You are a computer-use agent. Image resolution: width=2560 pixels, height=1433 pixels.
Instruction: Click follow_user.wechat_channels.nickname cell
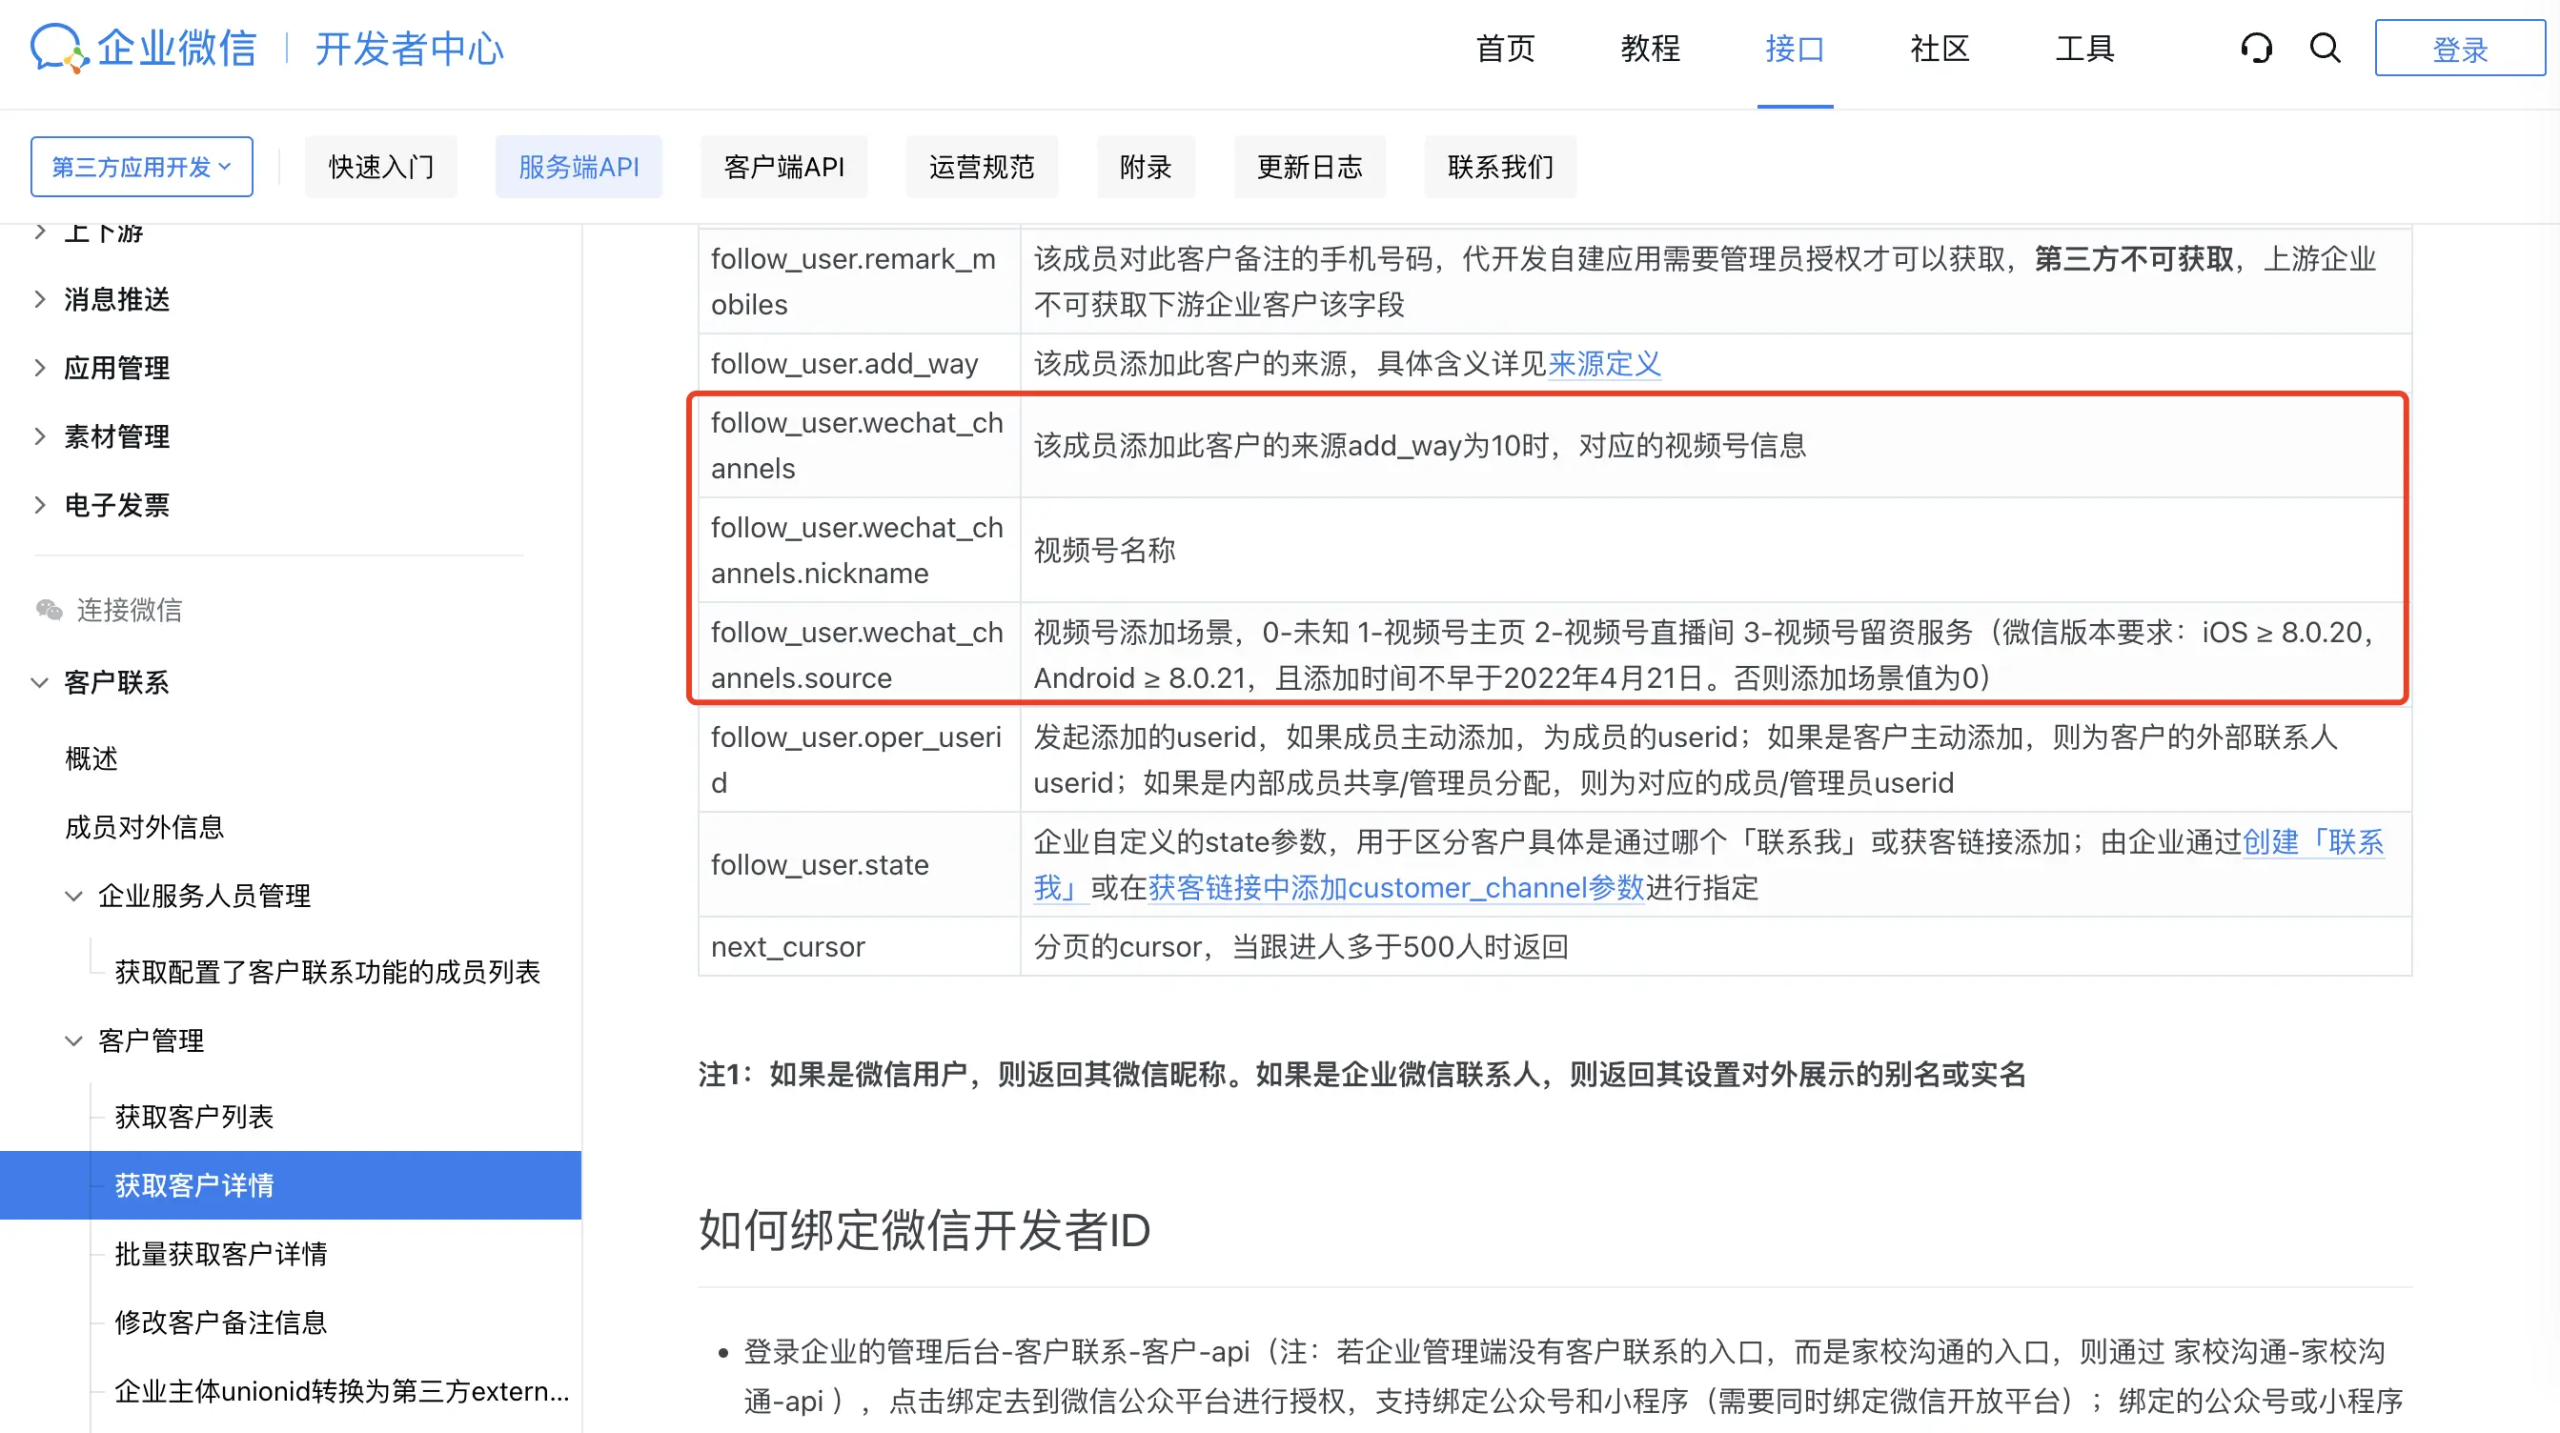(x=859, y=550)
